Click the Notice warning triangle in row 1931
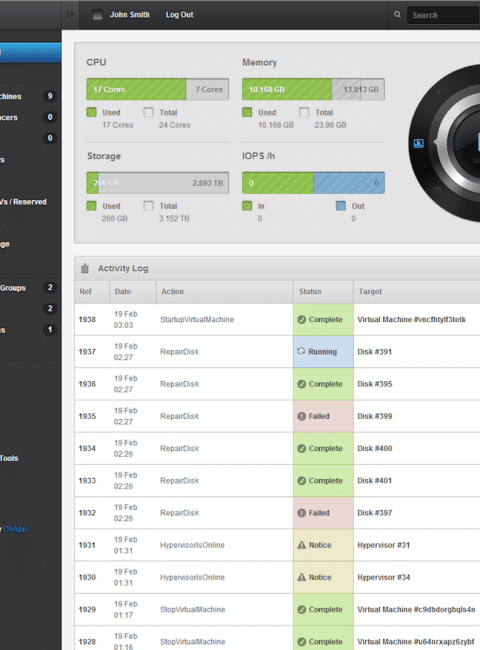Image resolution: width=480 pixels, height=650 pixels. point(302,545)
